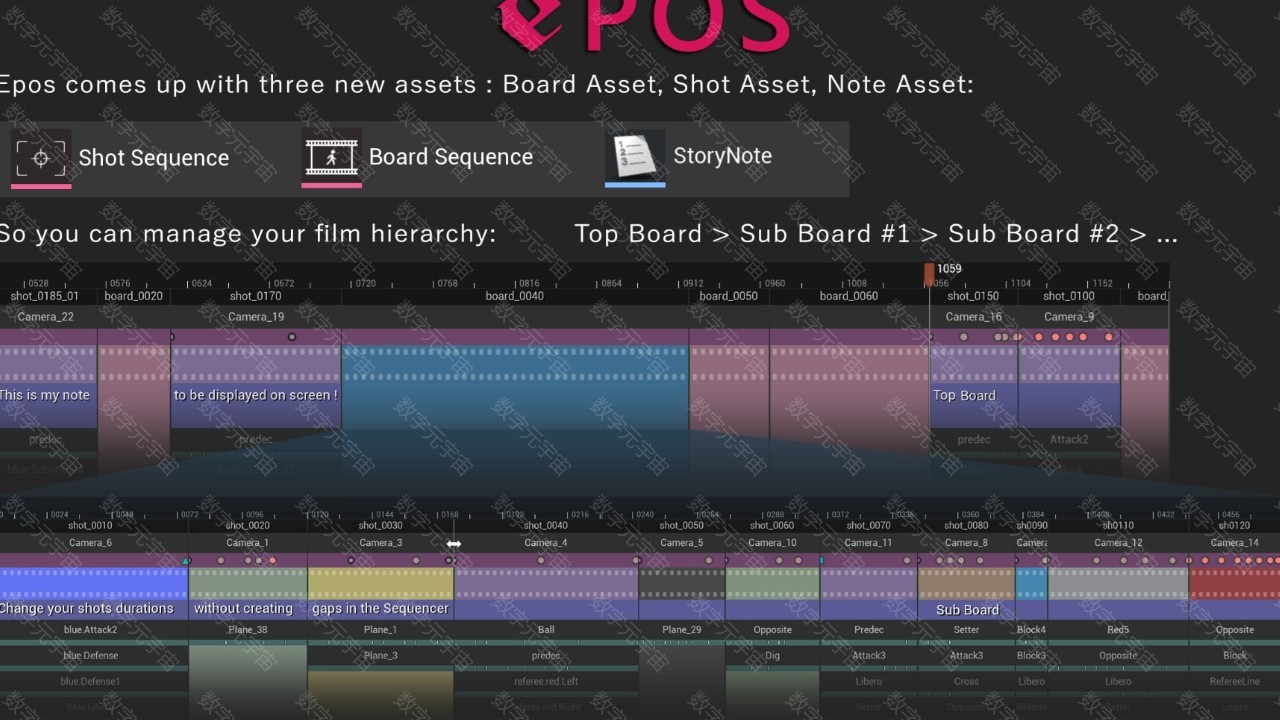The height and width of the screenshot is (720, 1280).
Task: Click the blue board_0040 clip body
Action: pyautogui.click(x=515, y=388)
